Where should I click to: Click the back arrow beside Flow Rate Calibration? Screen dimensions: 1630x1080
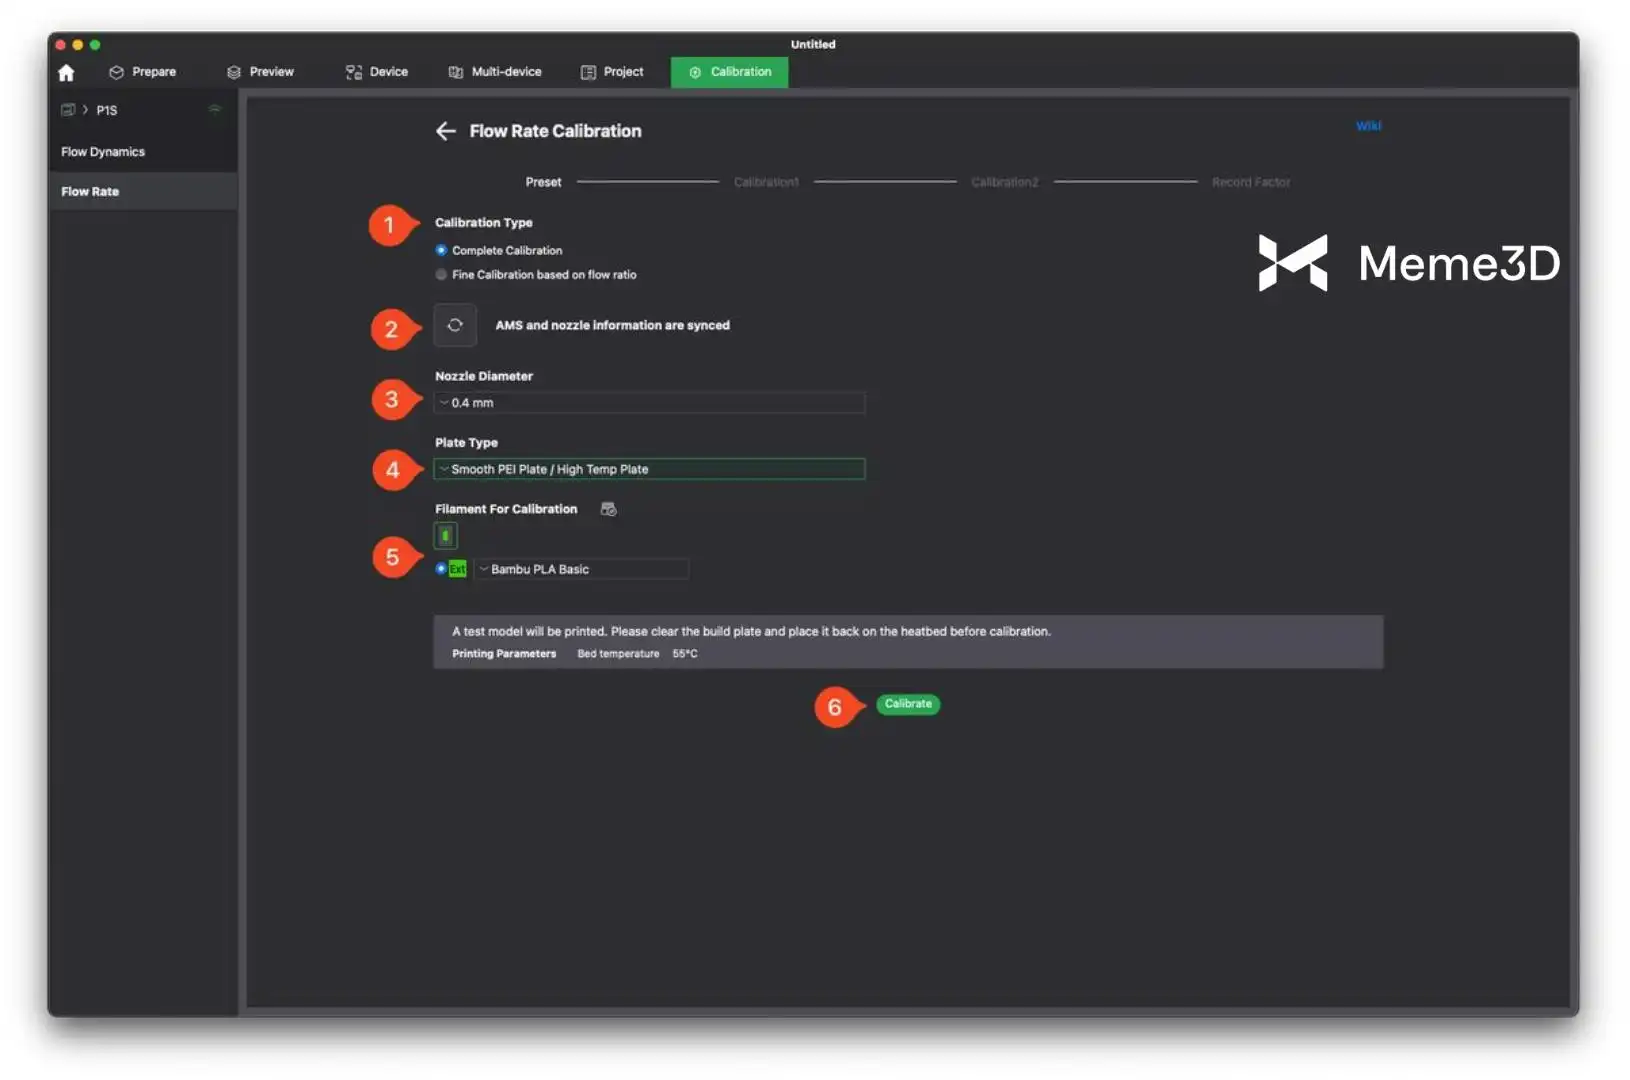[445, 131]
